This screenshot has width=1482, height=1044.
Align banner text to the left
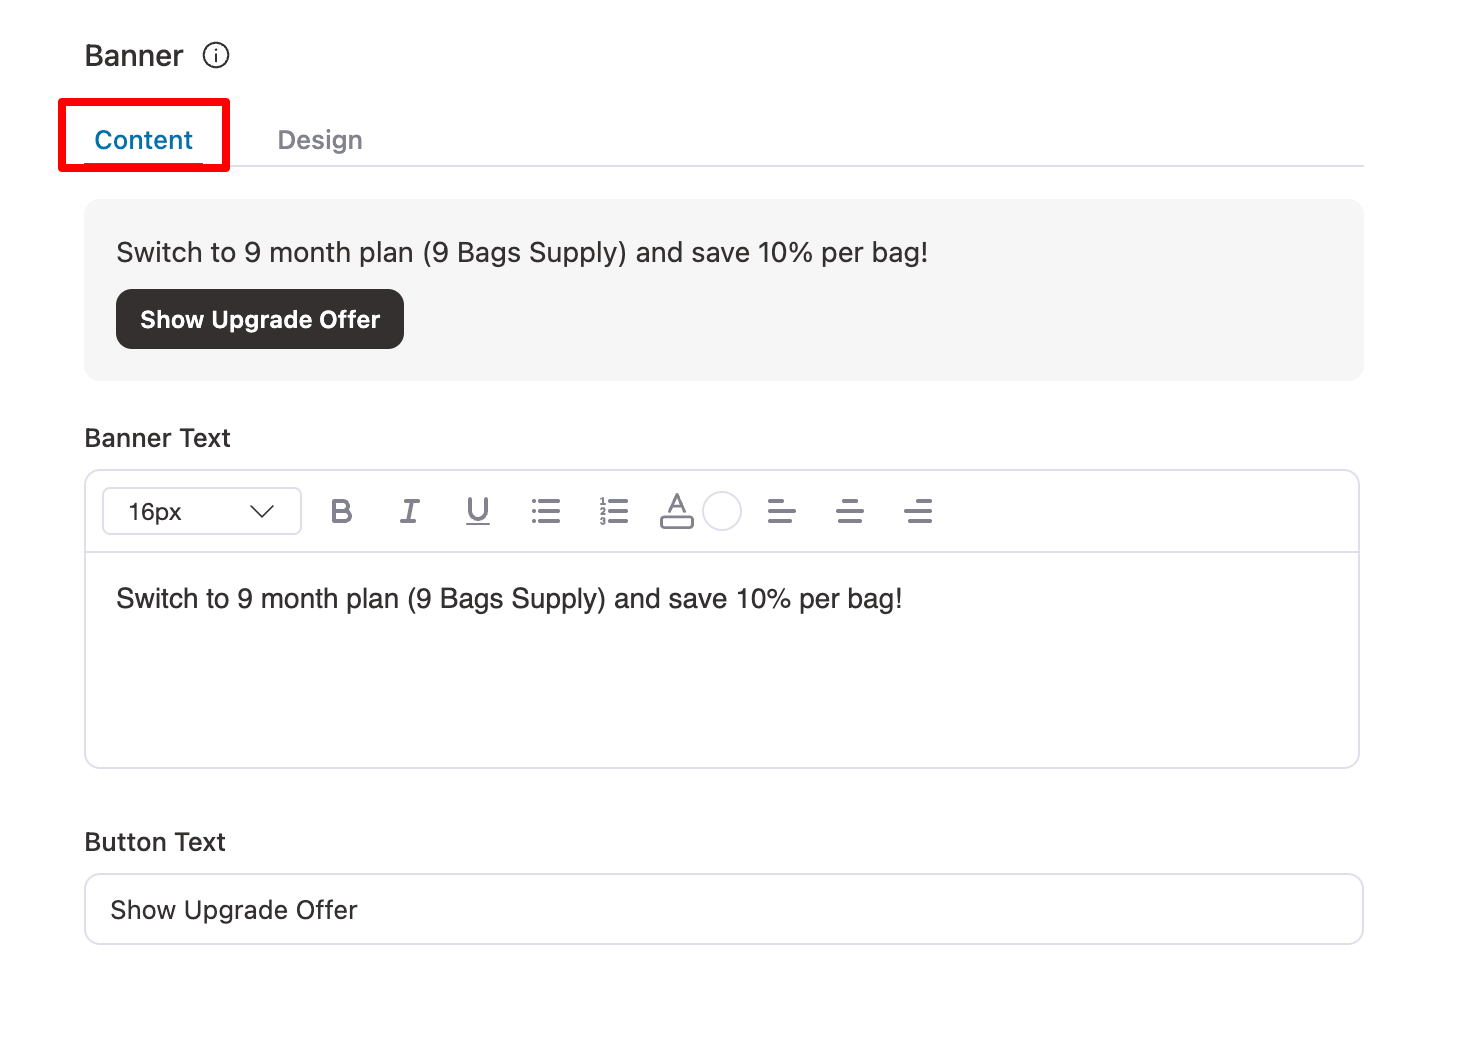click(x=781, y=512)
